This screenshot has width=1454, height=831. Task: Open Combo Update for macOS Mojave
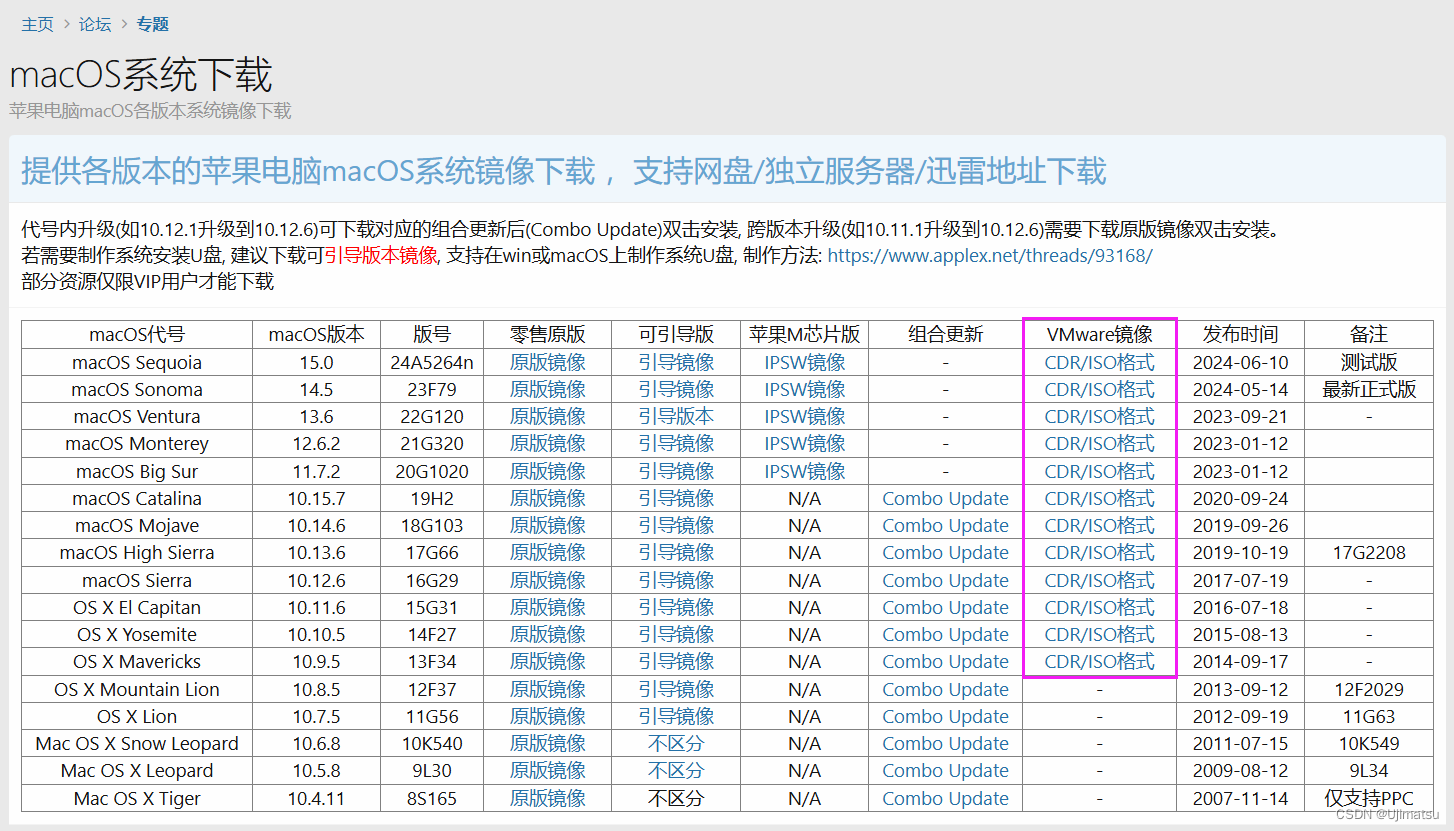[945, 525]
